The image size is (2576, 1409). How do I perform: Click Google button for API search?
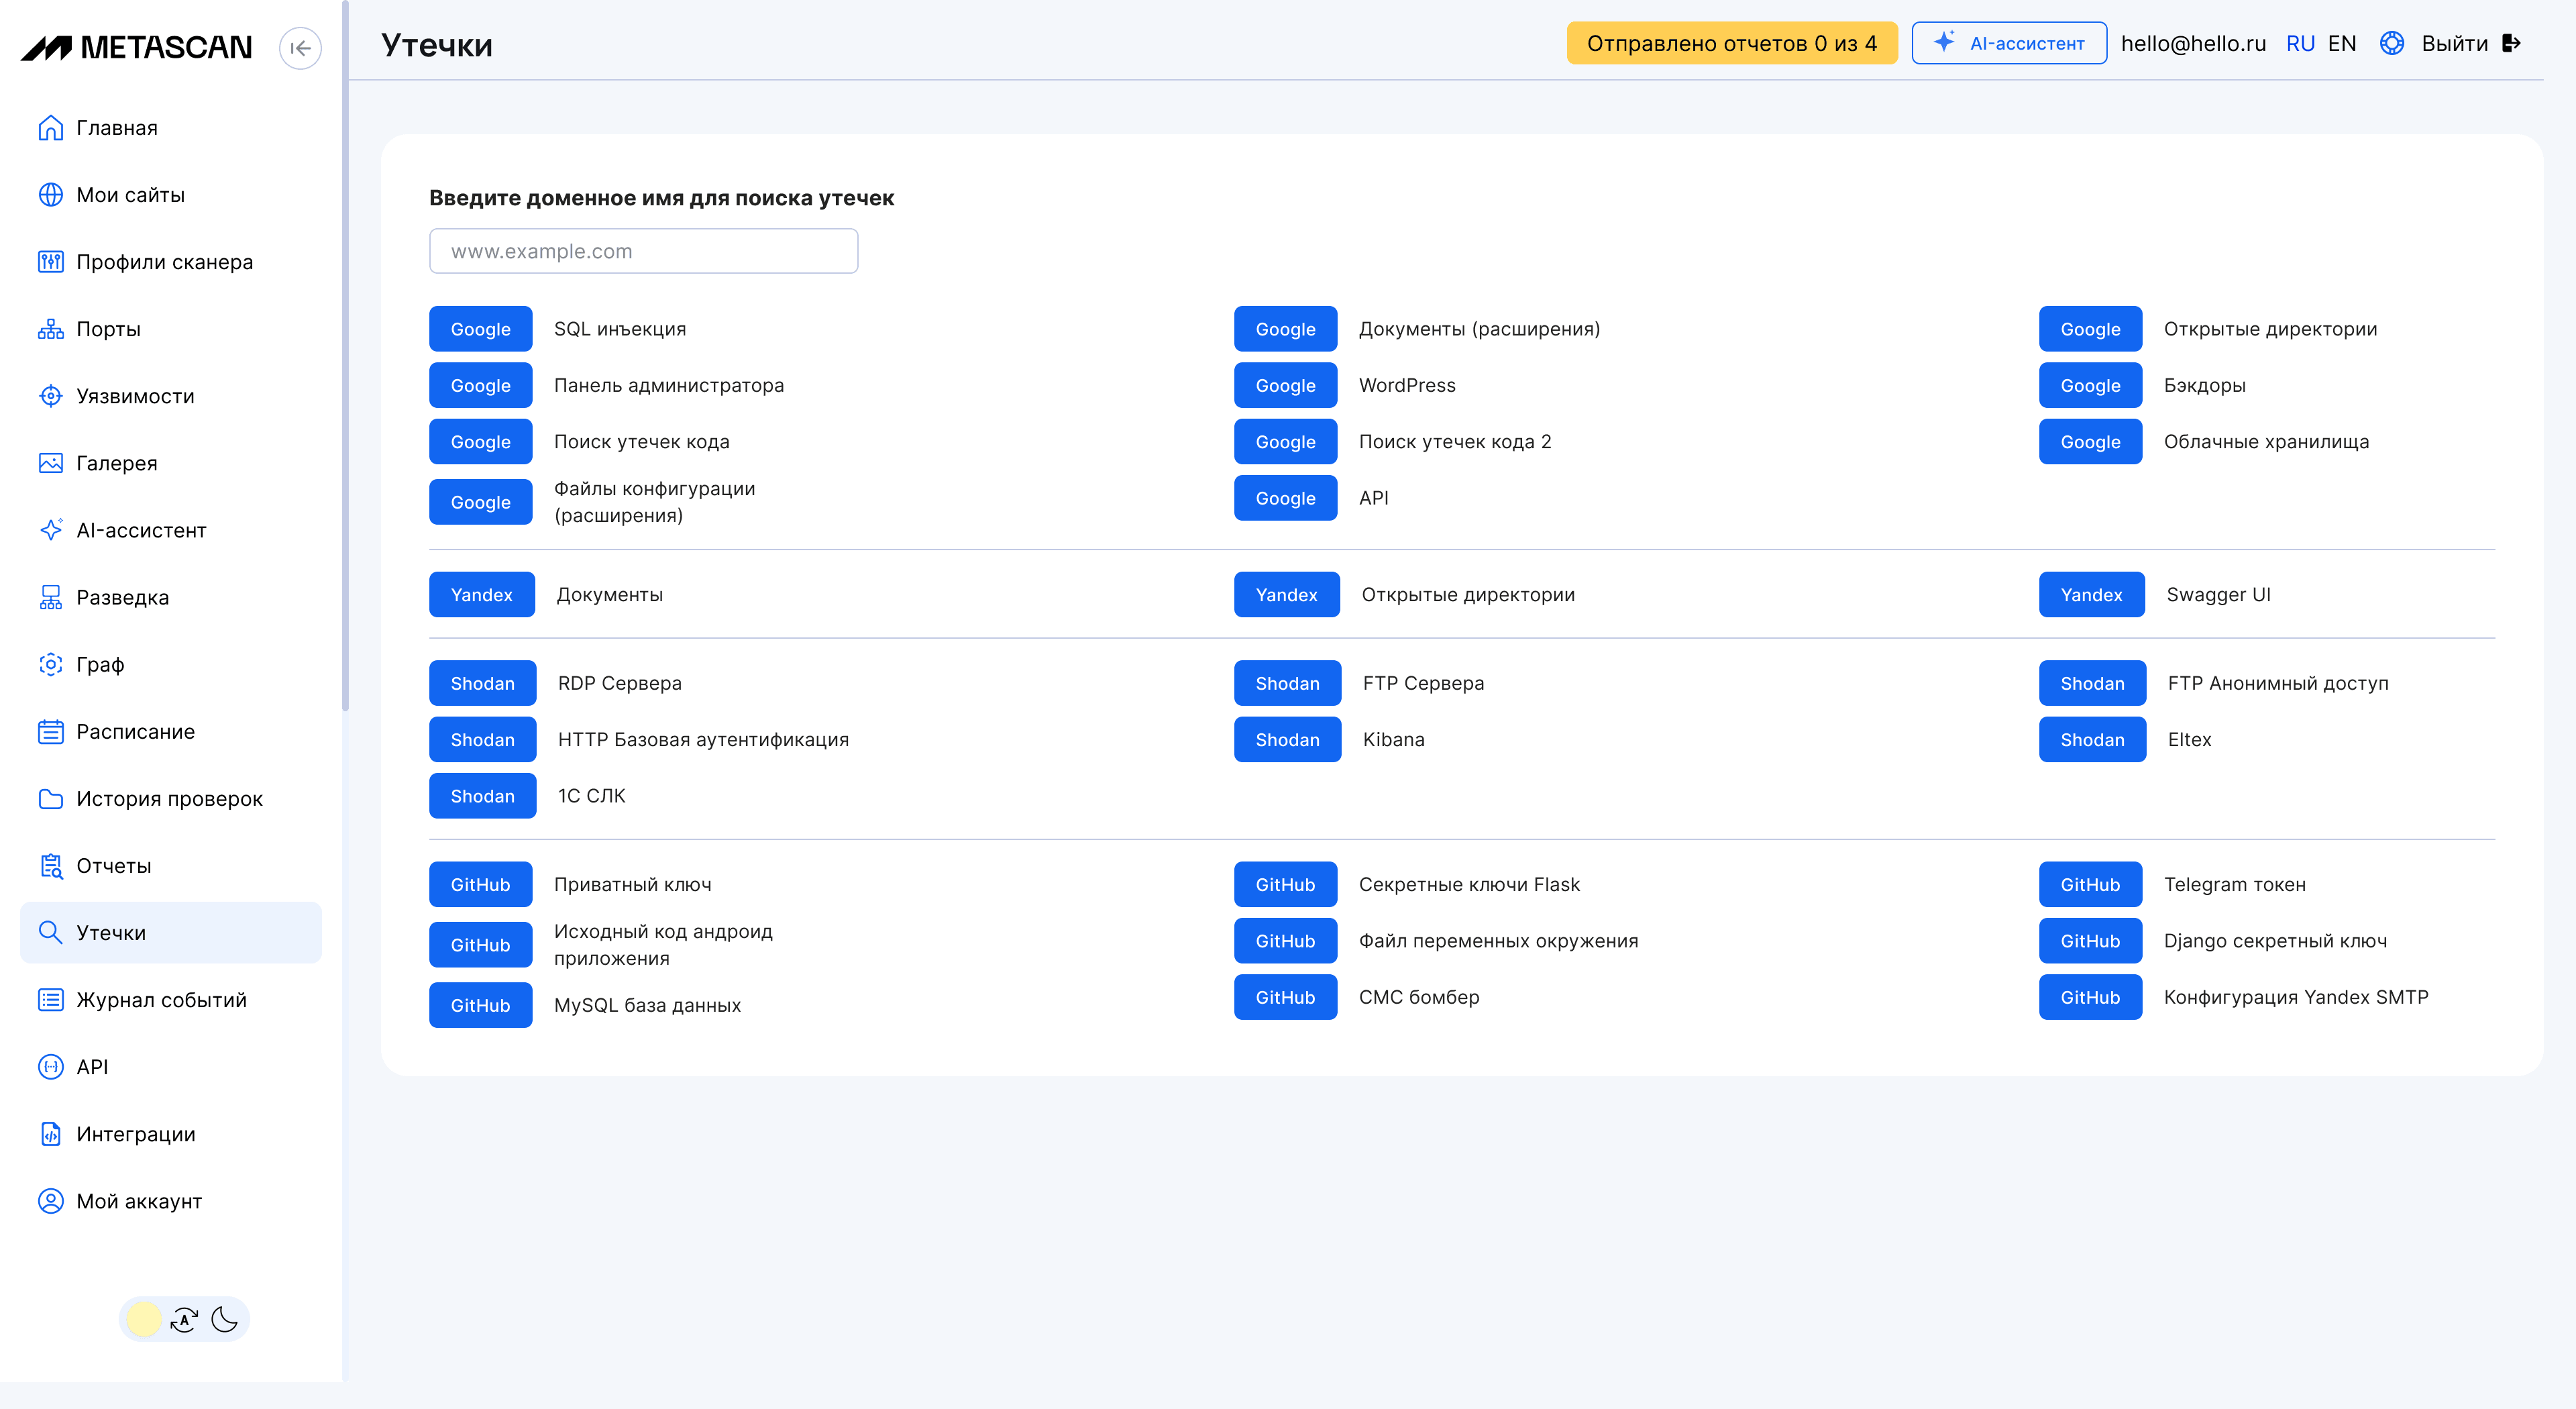(1285, 498)
